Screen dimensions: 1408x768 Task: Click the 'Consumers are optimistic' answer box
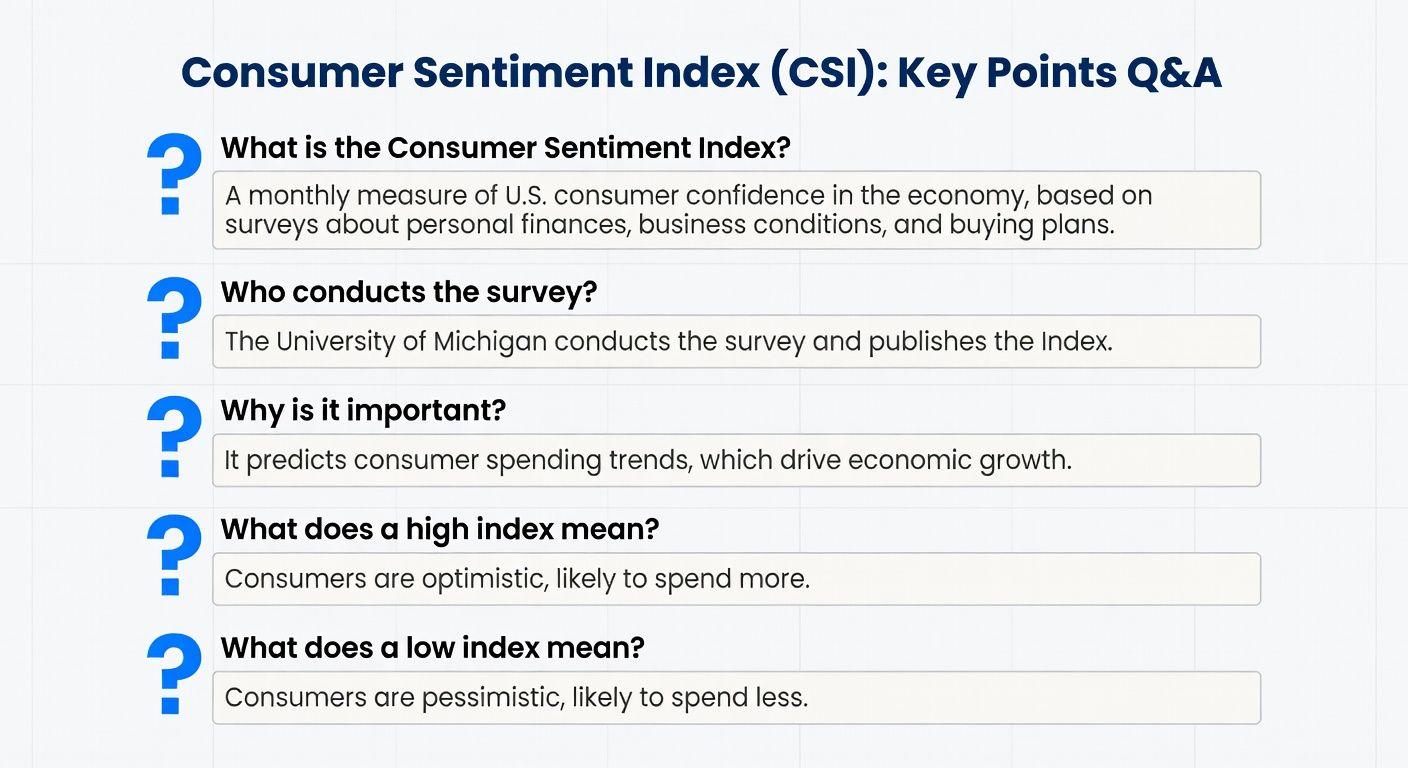click(736, 579)
